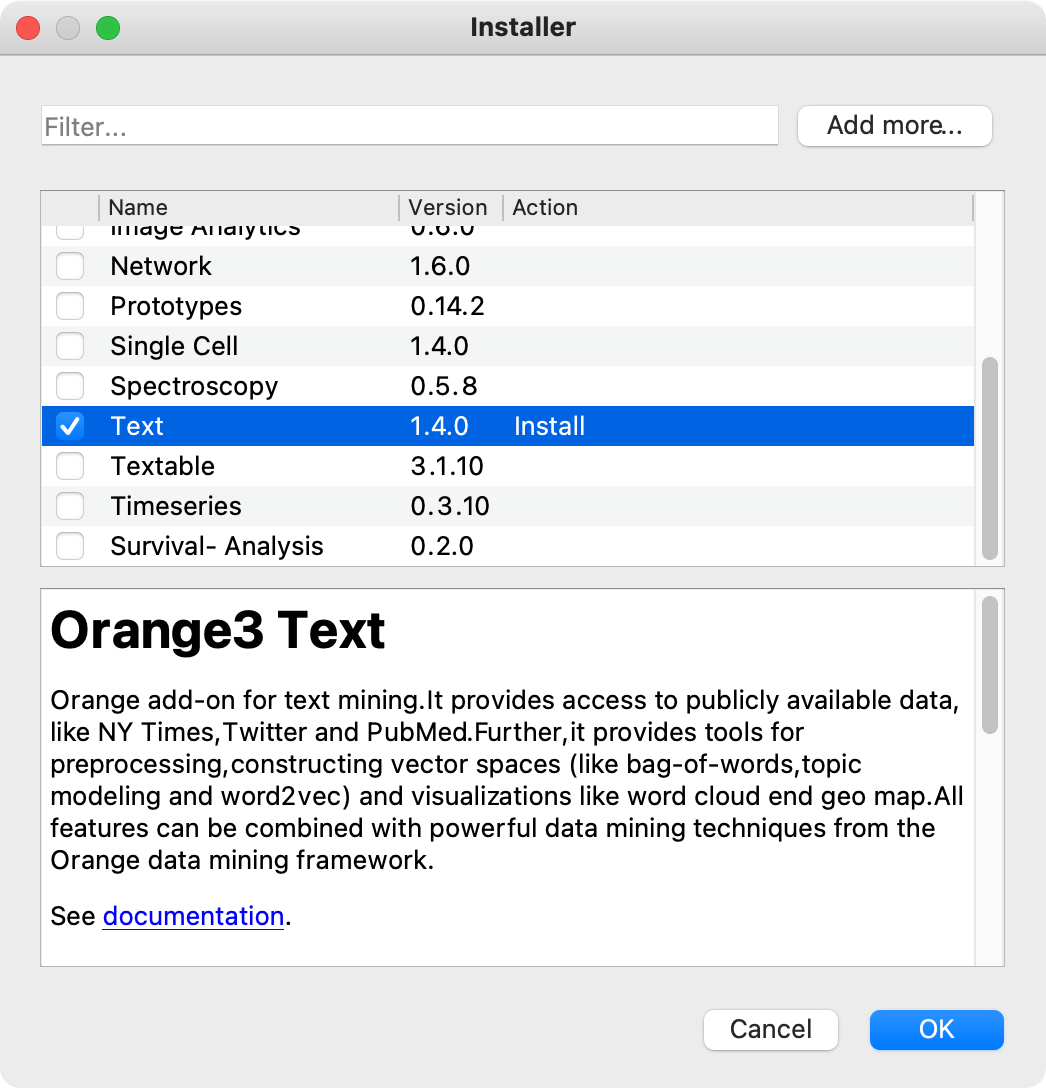
Task: Click version 0.14.2 of Prototypes
Action: [448, 306]
